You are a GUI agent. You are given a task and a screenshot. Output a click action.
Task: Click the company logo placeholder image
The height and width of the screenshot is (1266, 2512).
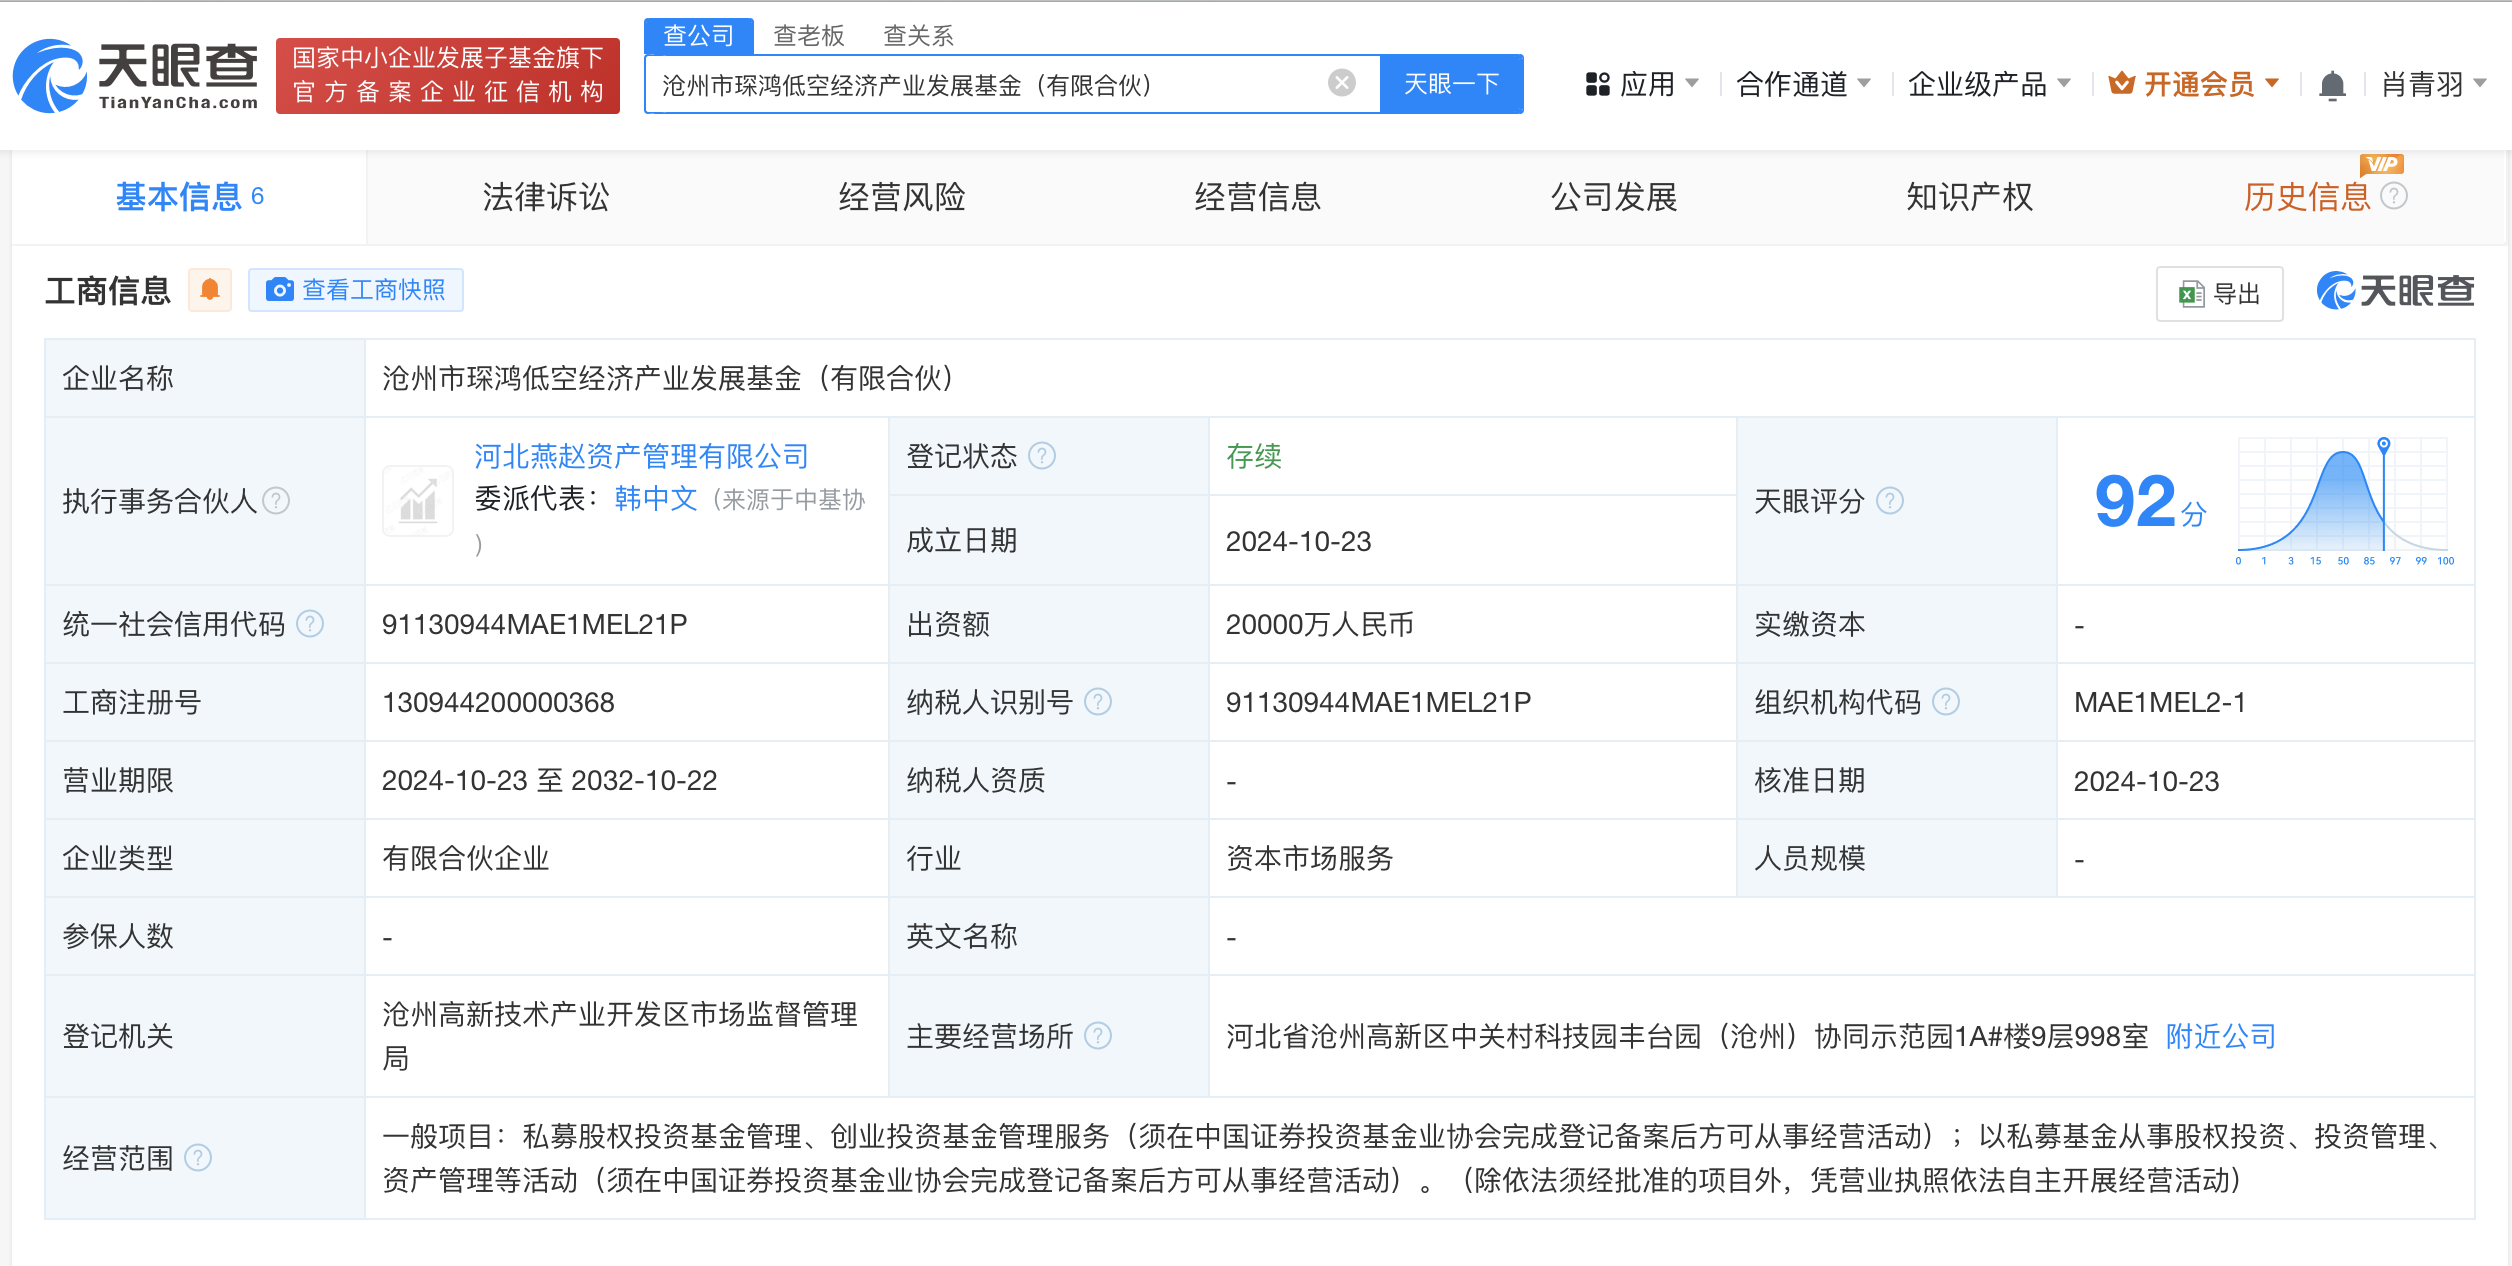[417, 501]
